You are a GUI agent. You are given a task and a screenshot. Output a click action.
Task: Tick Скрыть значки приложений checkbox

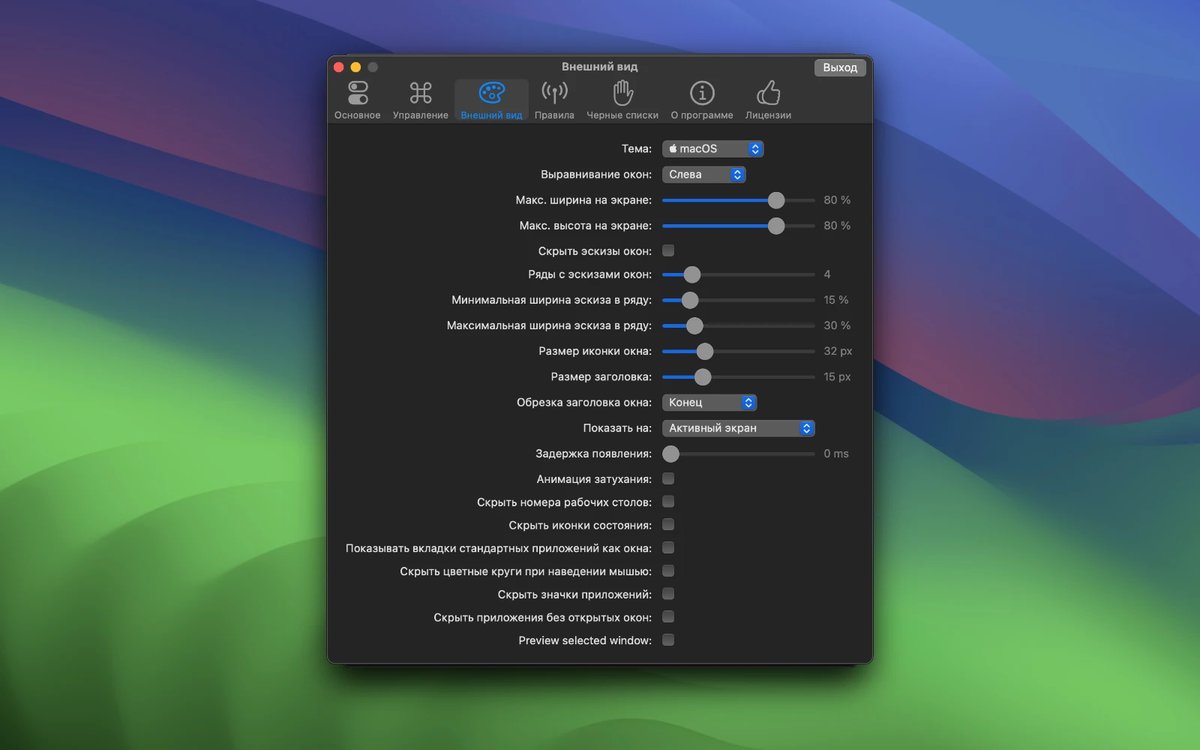click(x=668, y=594)
